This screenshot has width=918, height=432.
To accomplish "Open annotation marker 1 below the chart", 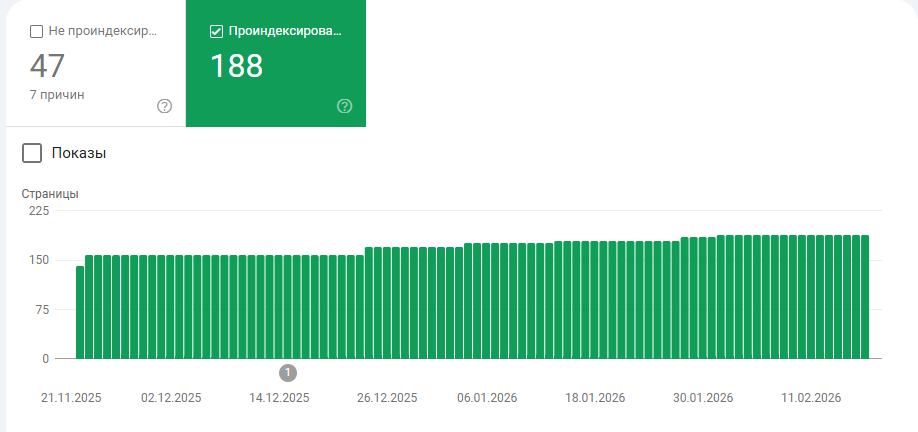I will [x=287, y=372].
